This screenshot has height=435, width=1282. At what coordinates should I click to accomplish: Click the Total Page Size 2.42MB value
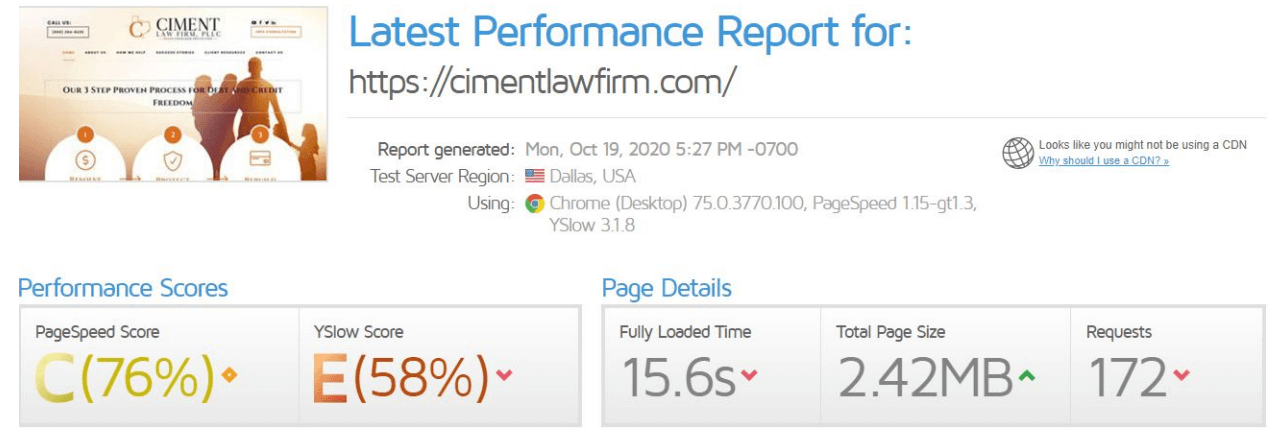point(925,376)
